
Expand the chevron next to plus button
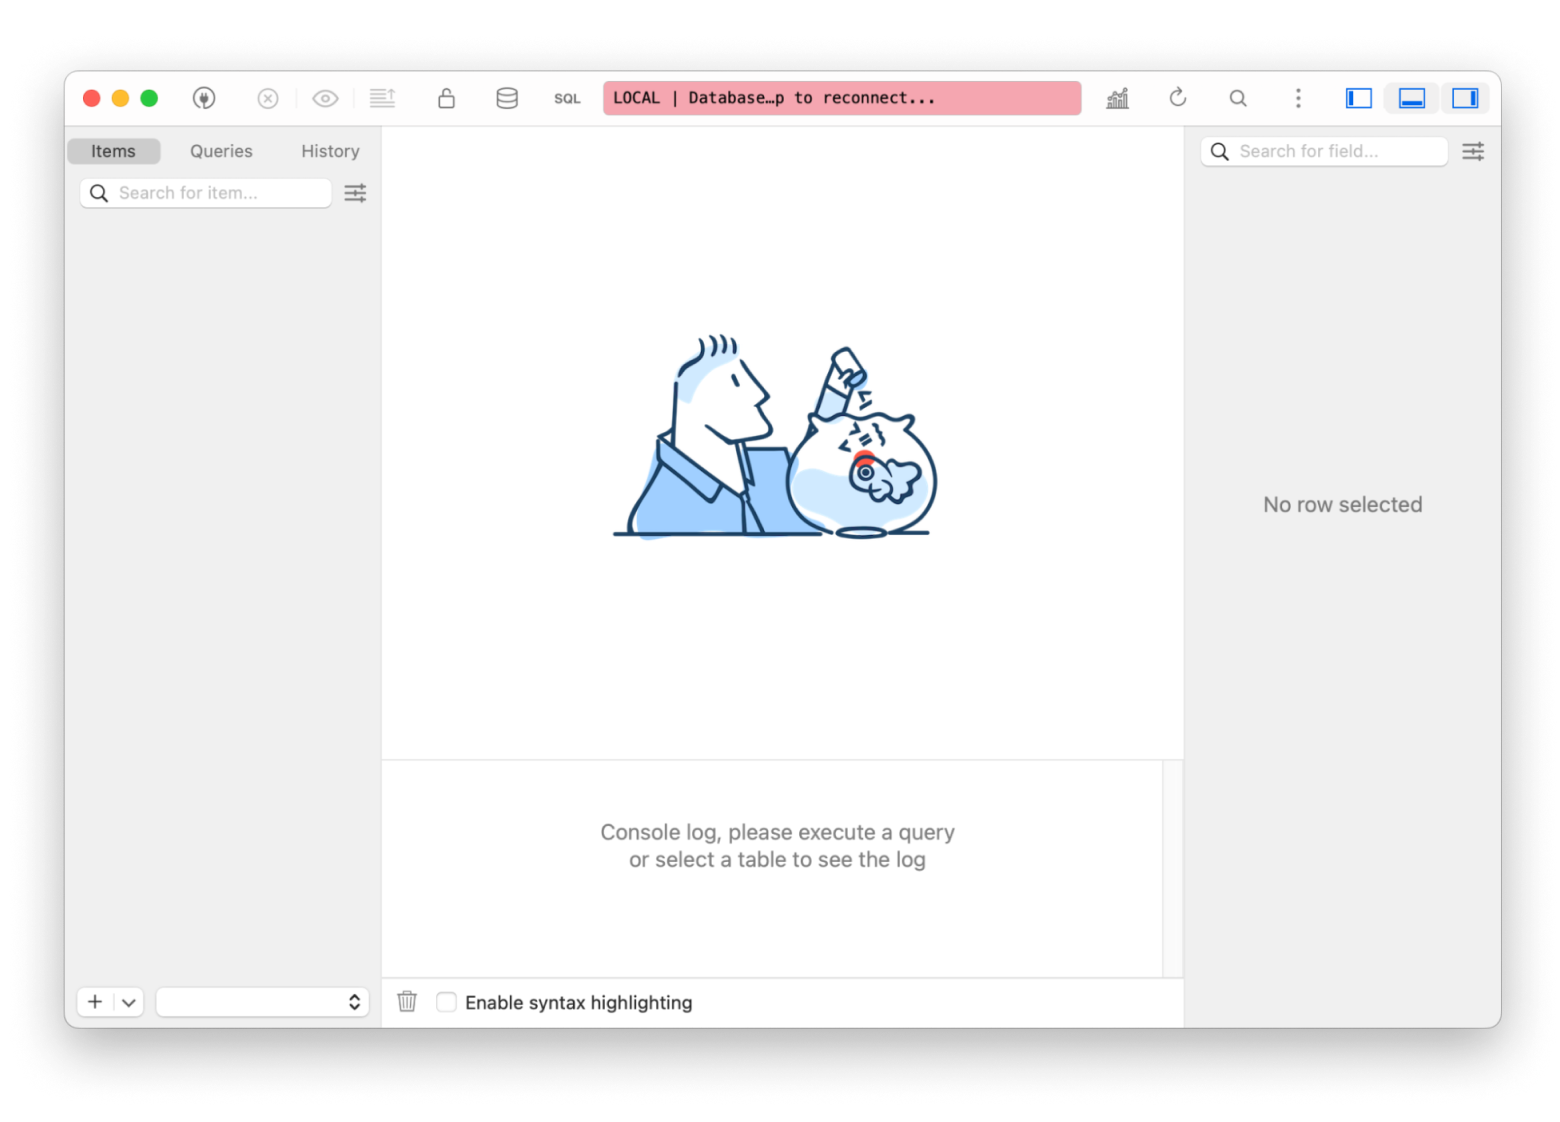point(129,1002)
